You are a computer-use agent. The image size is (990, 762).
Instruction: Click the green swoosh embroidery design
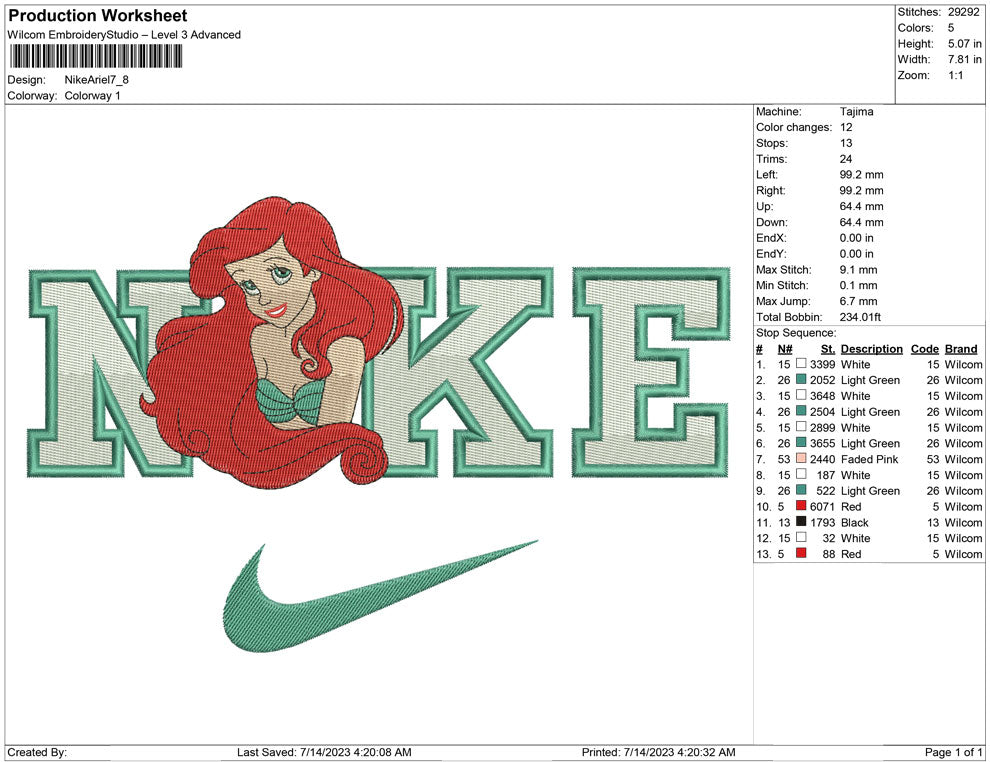(379, 597)
